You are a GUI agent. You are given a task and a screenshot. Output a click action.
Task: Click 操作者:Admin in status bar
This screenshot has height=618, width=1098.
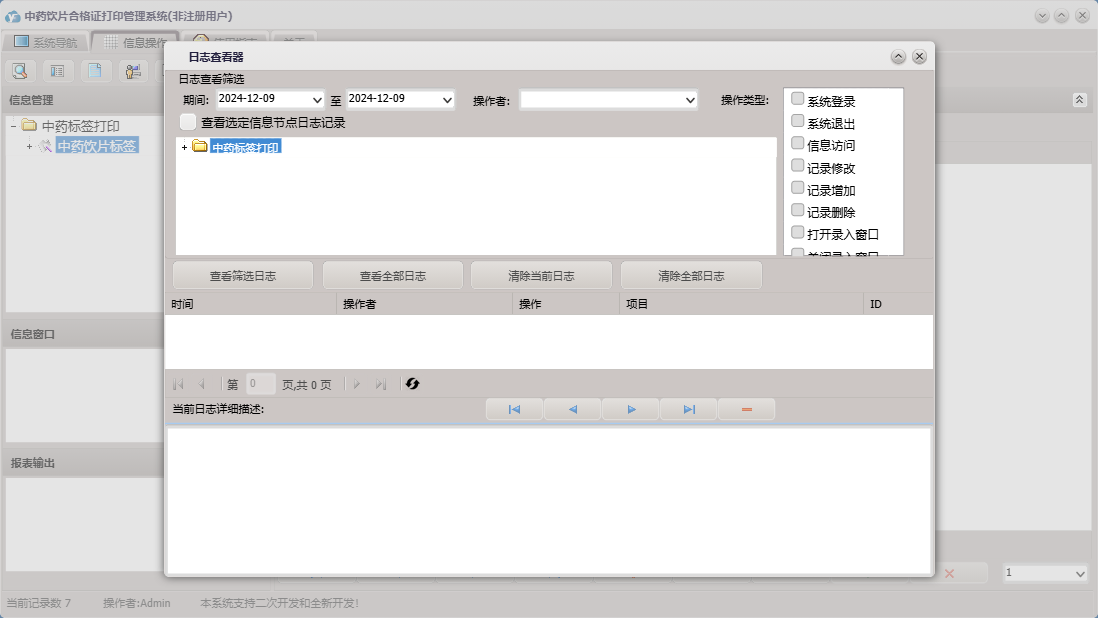(137, 603)
